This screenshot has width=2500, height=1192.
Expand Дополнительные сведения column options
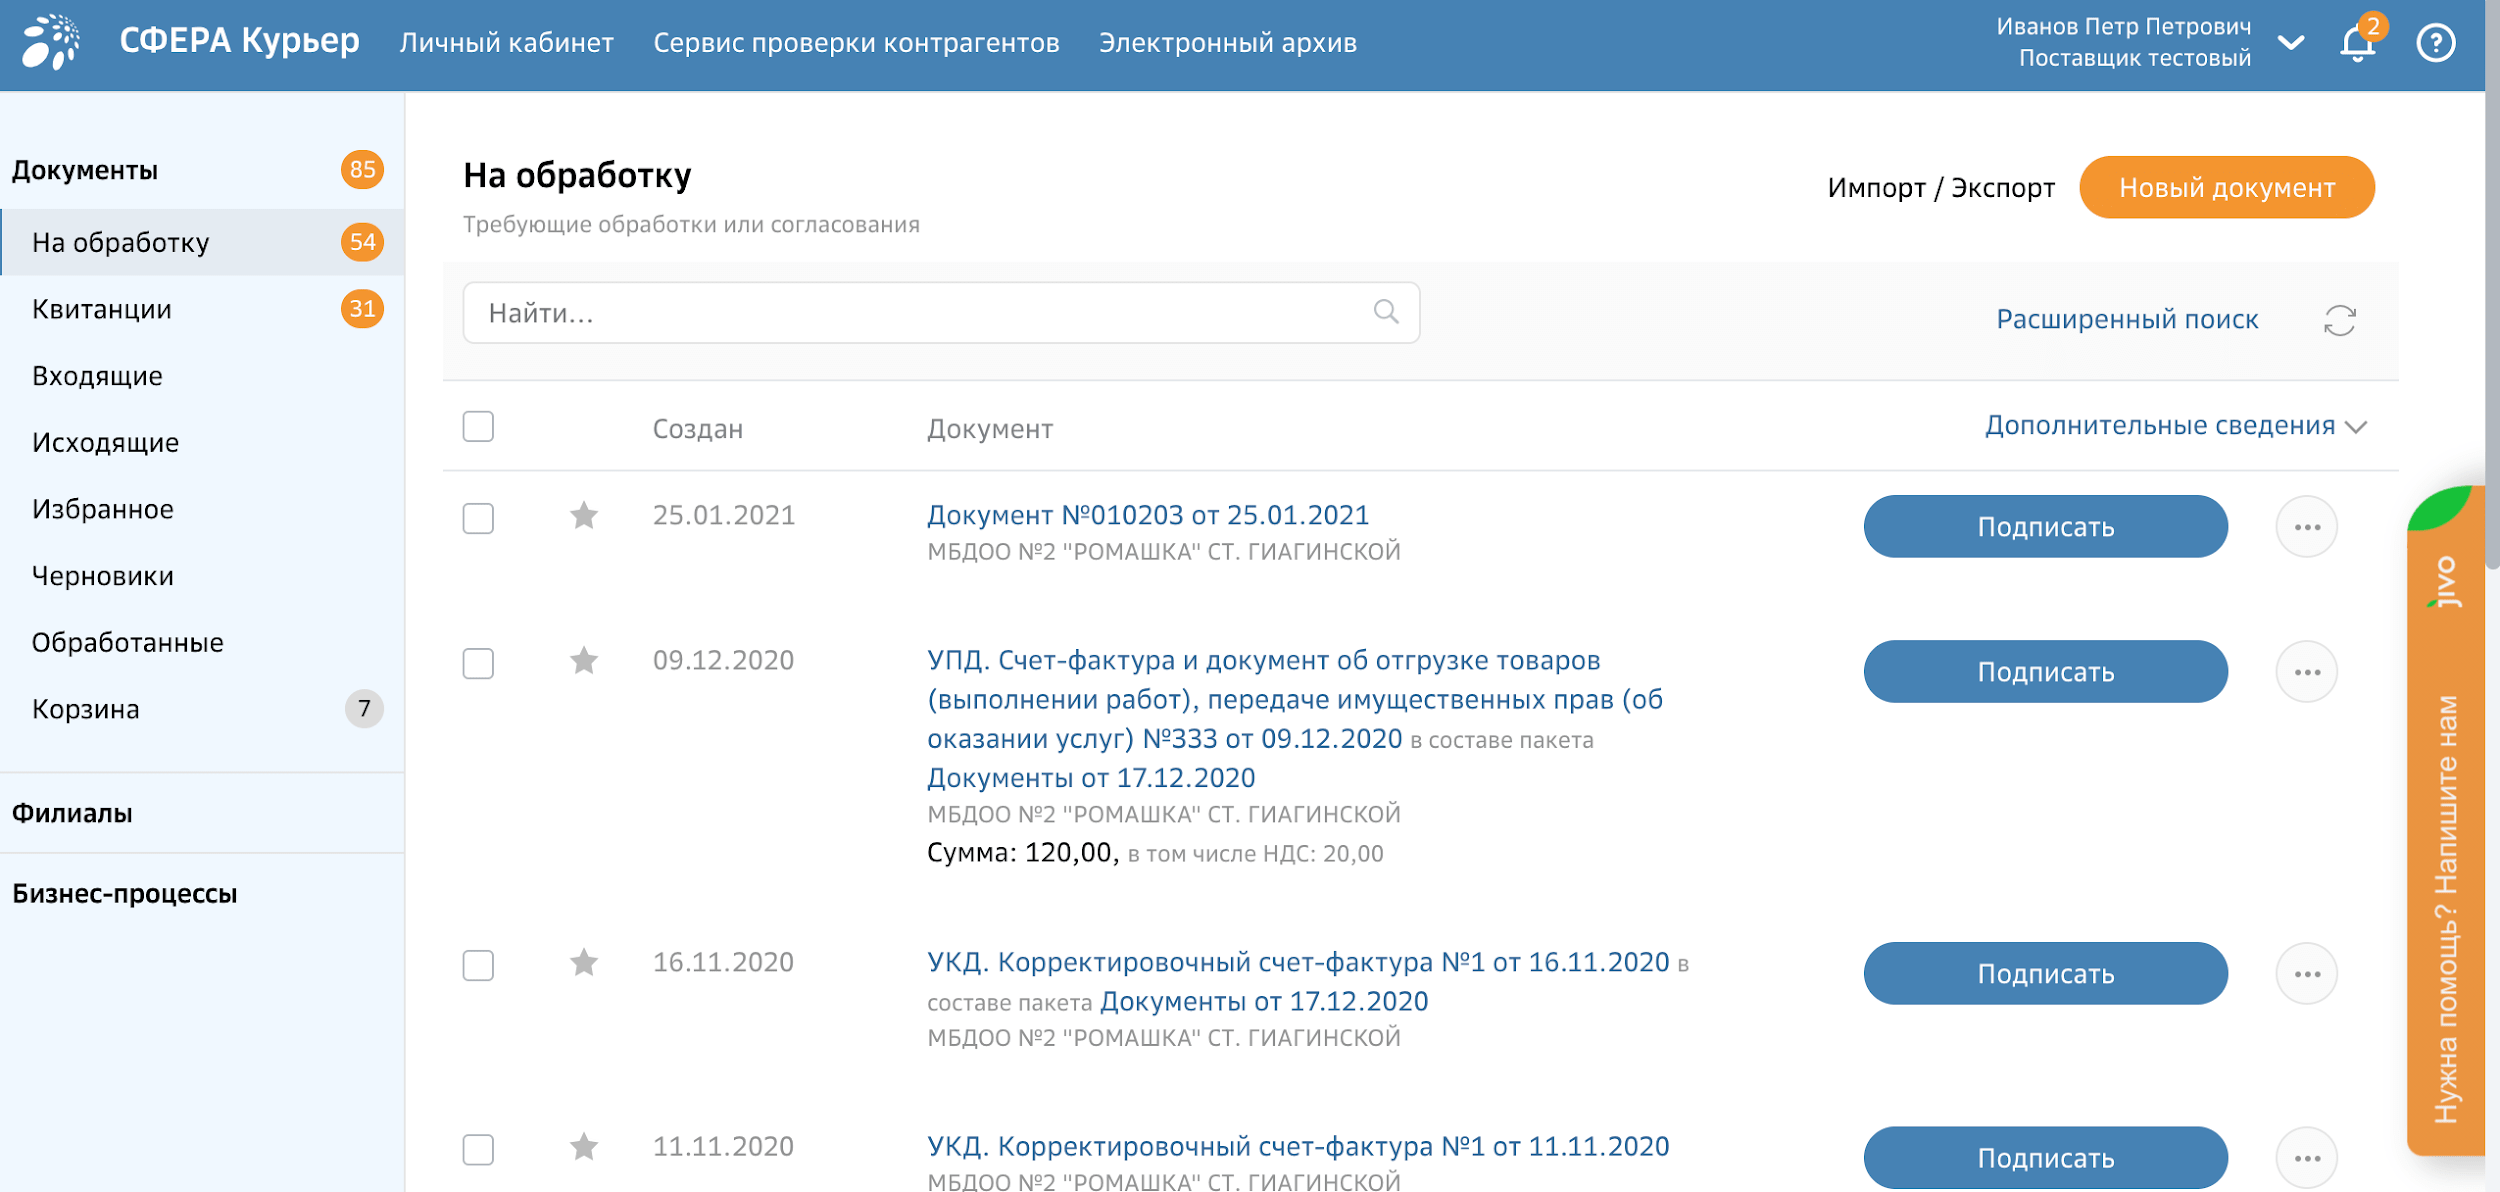2176,426
